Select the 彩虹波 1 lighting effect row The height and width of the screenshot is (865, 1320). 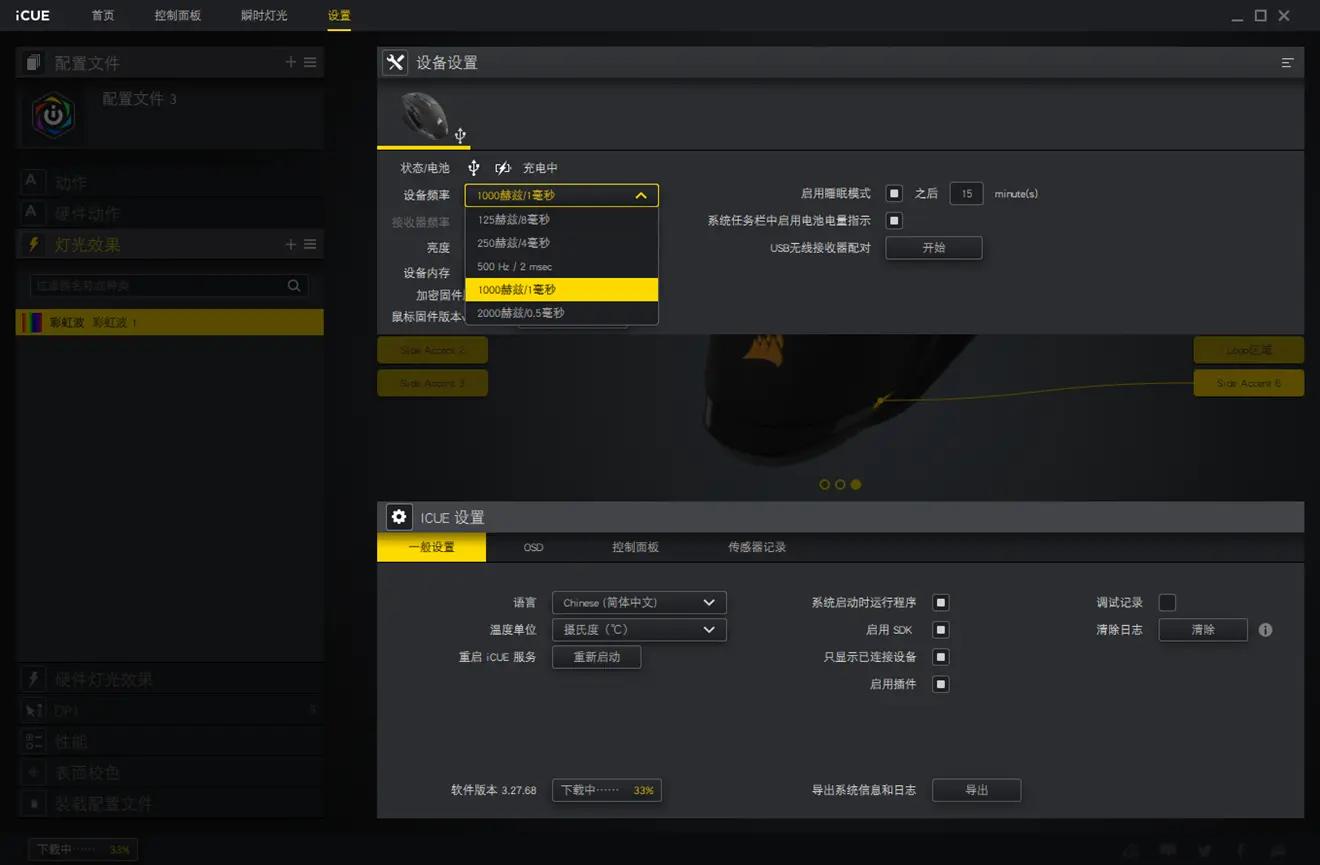170,322
